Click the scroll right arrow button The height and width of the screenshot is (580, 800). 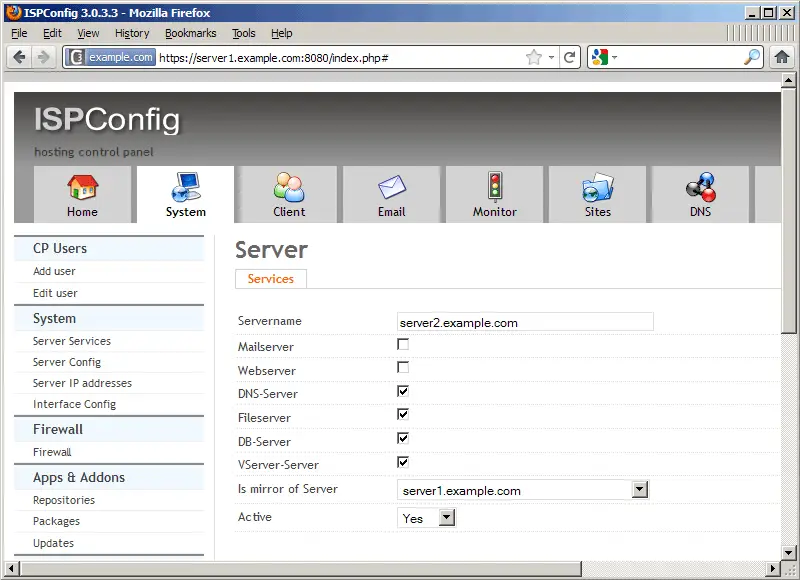(773, 568)
